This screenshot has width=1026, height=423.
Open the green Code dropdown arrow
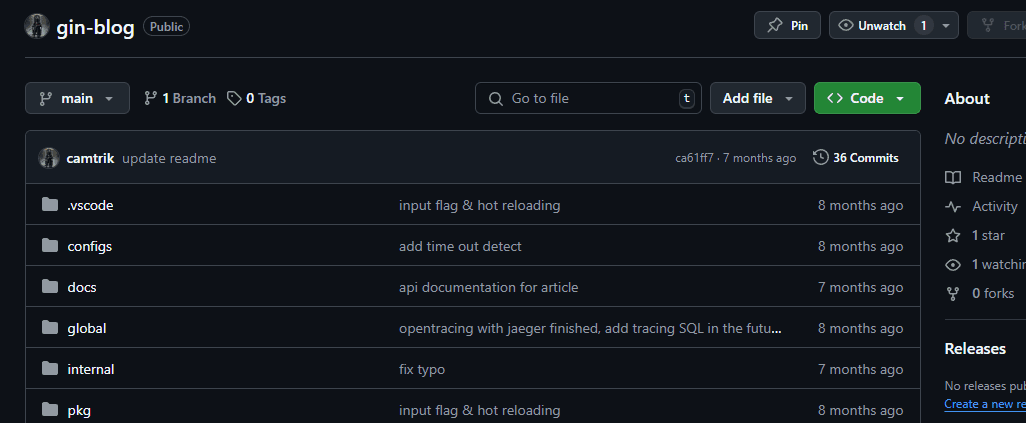[x=900, y=98]
